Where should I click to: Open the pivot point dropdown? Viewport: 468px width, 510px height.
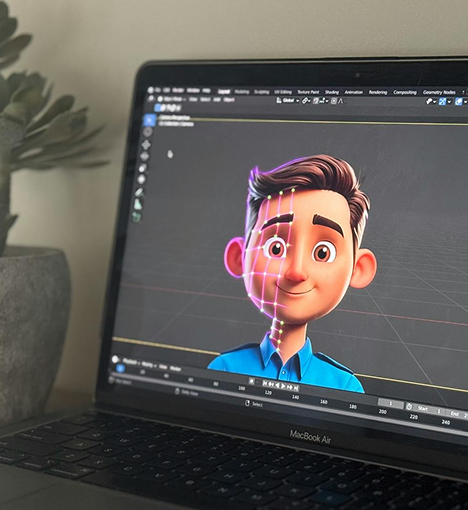pyautogui.click(x=306, y=101)
